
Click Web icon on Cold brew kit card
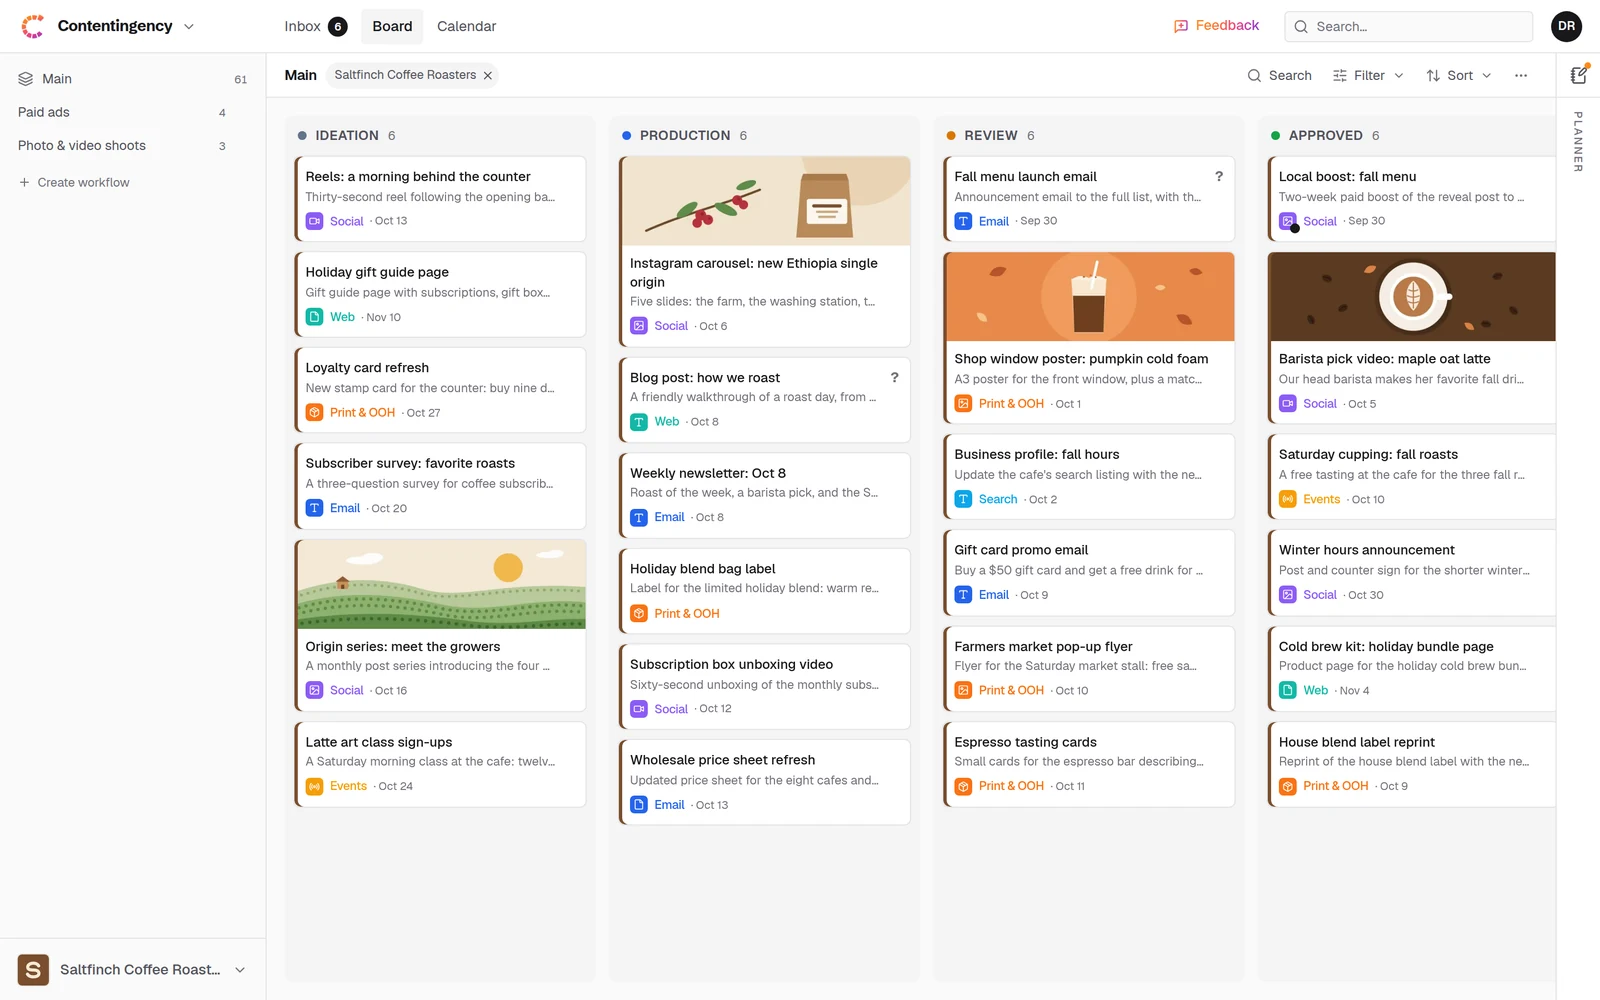[1288, 690]
